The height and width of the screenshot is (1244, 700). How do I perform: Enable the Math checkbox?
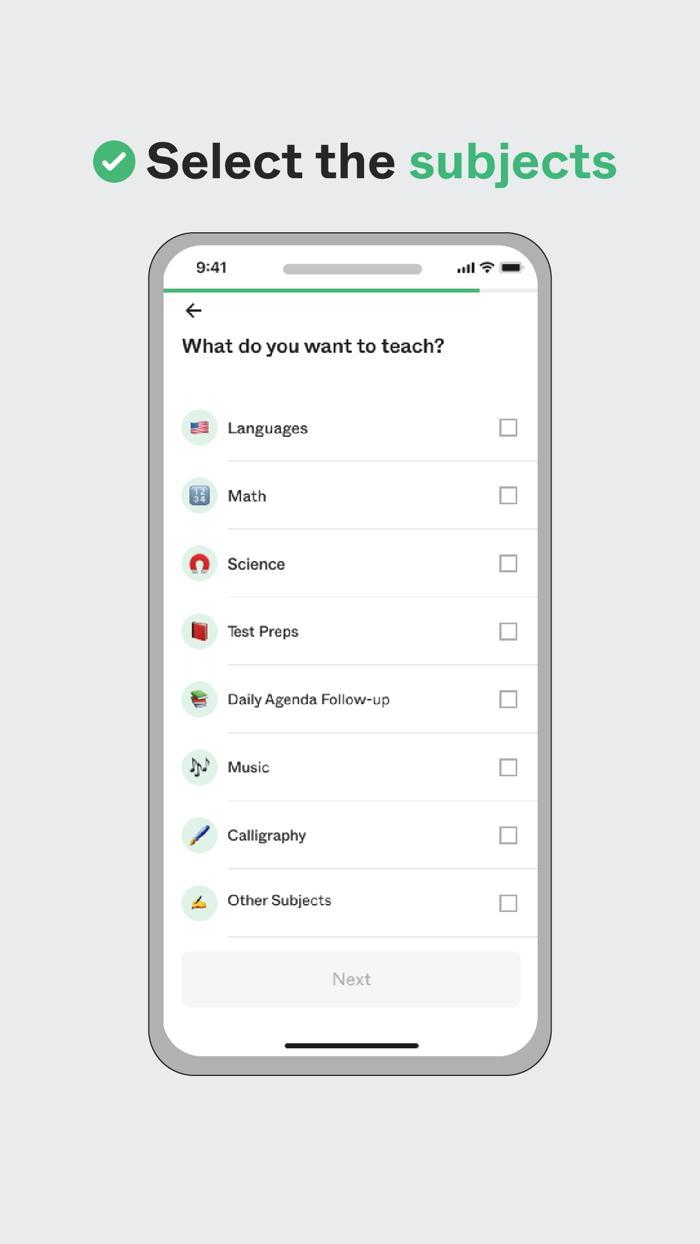[x=508, y=495]
